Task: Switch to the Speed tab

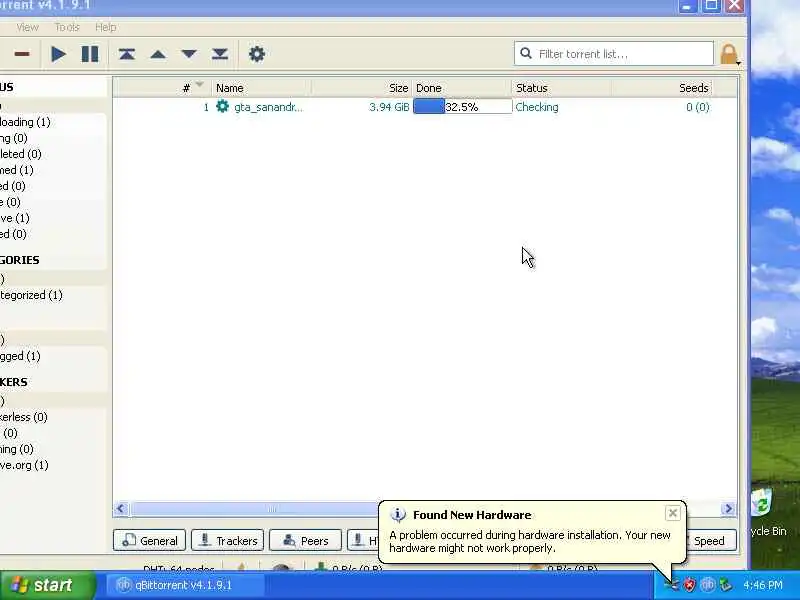Action: click(711, 540)
